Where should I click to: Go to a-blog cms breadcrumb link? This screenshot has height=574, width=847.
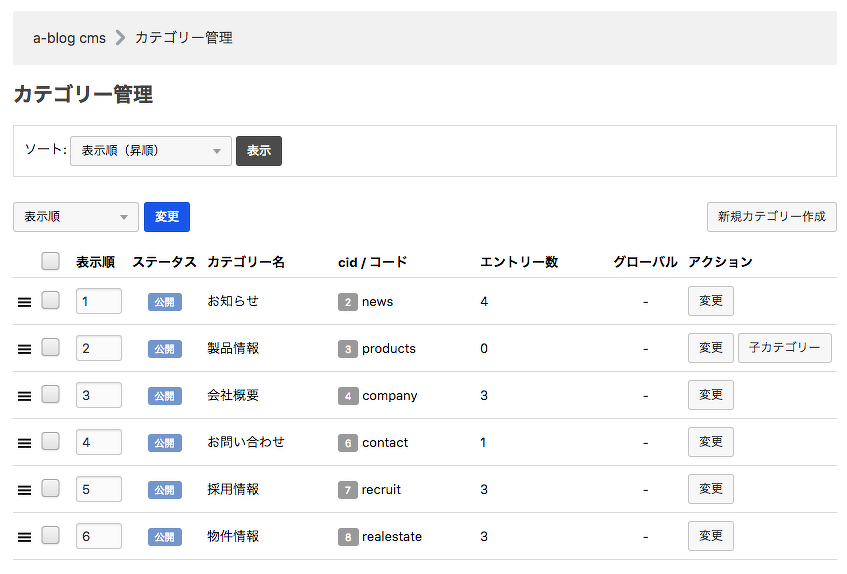click(69, 38)
